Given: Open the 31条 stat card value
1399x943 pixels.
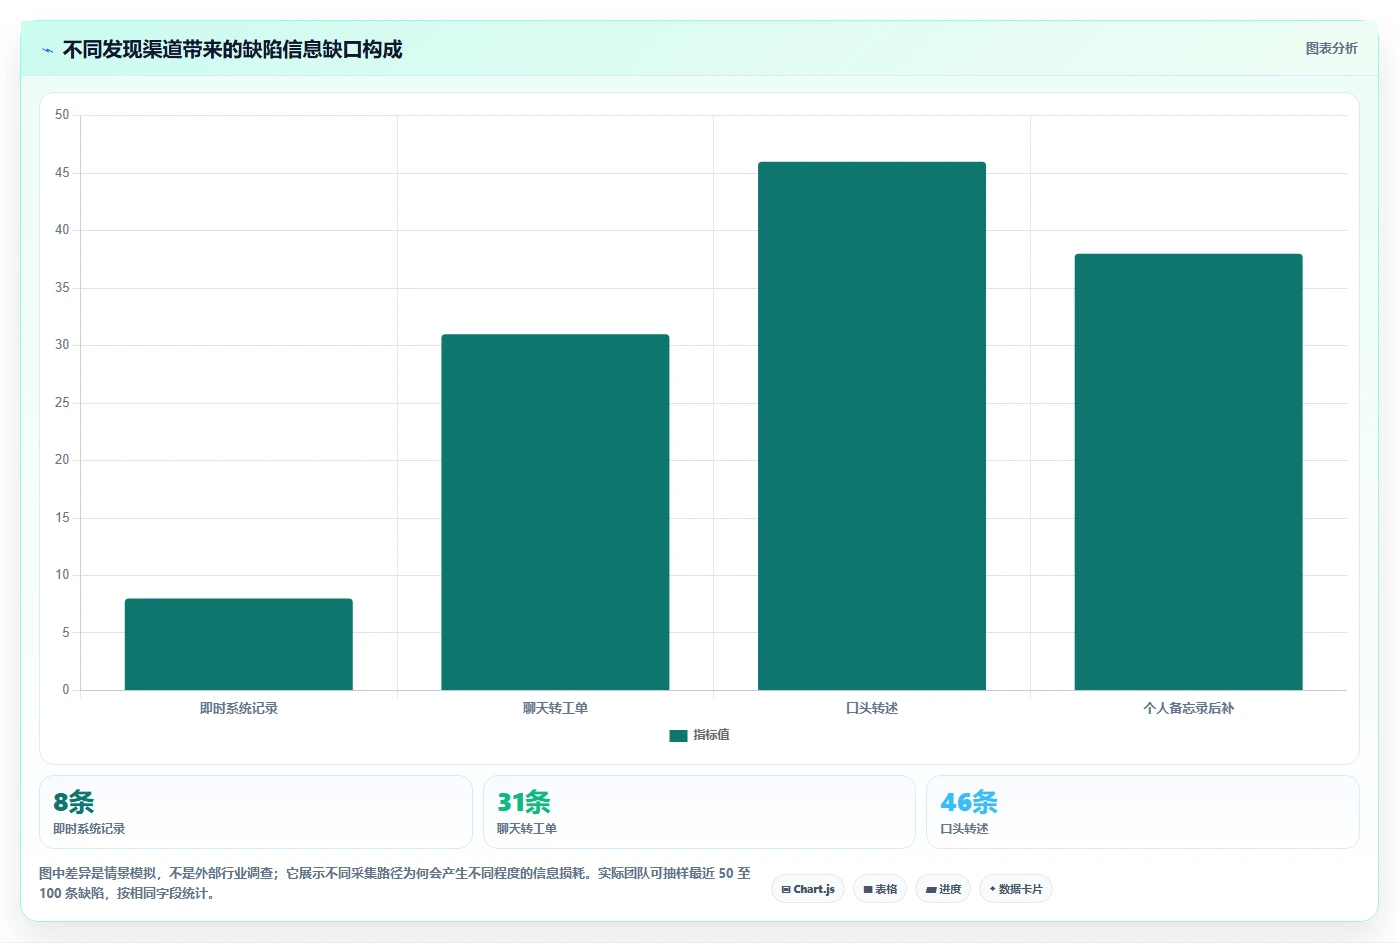Looking at the screenshot, I should tap(524, 802).
